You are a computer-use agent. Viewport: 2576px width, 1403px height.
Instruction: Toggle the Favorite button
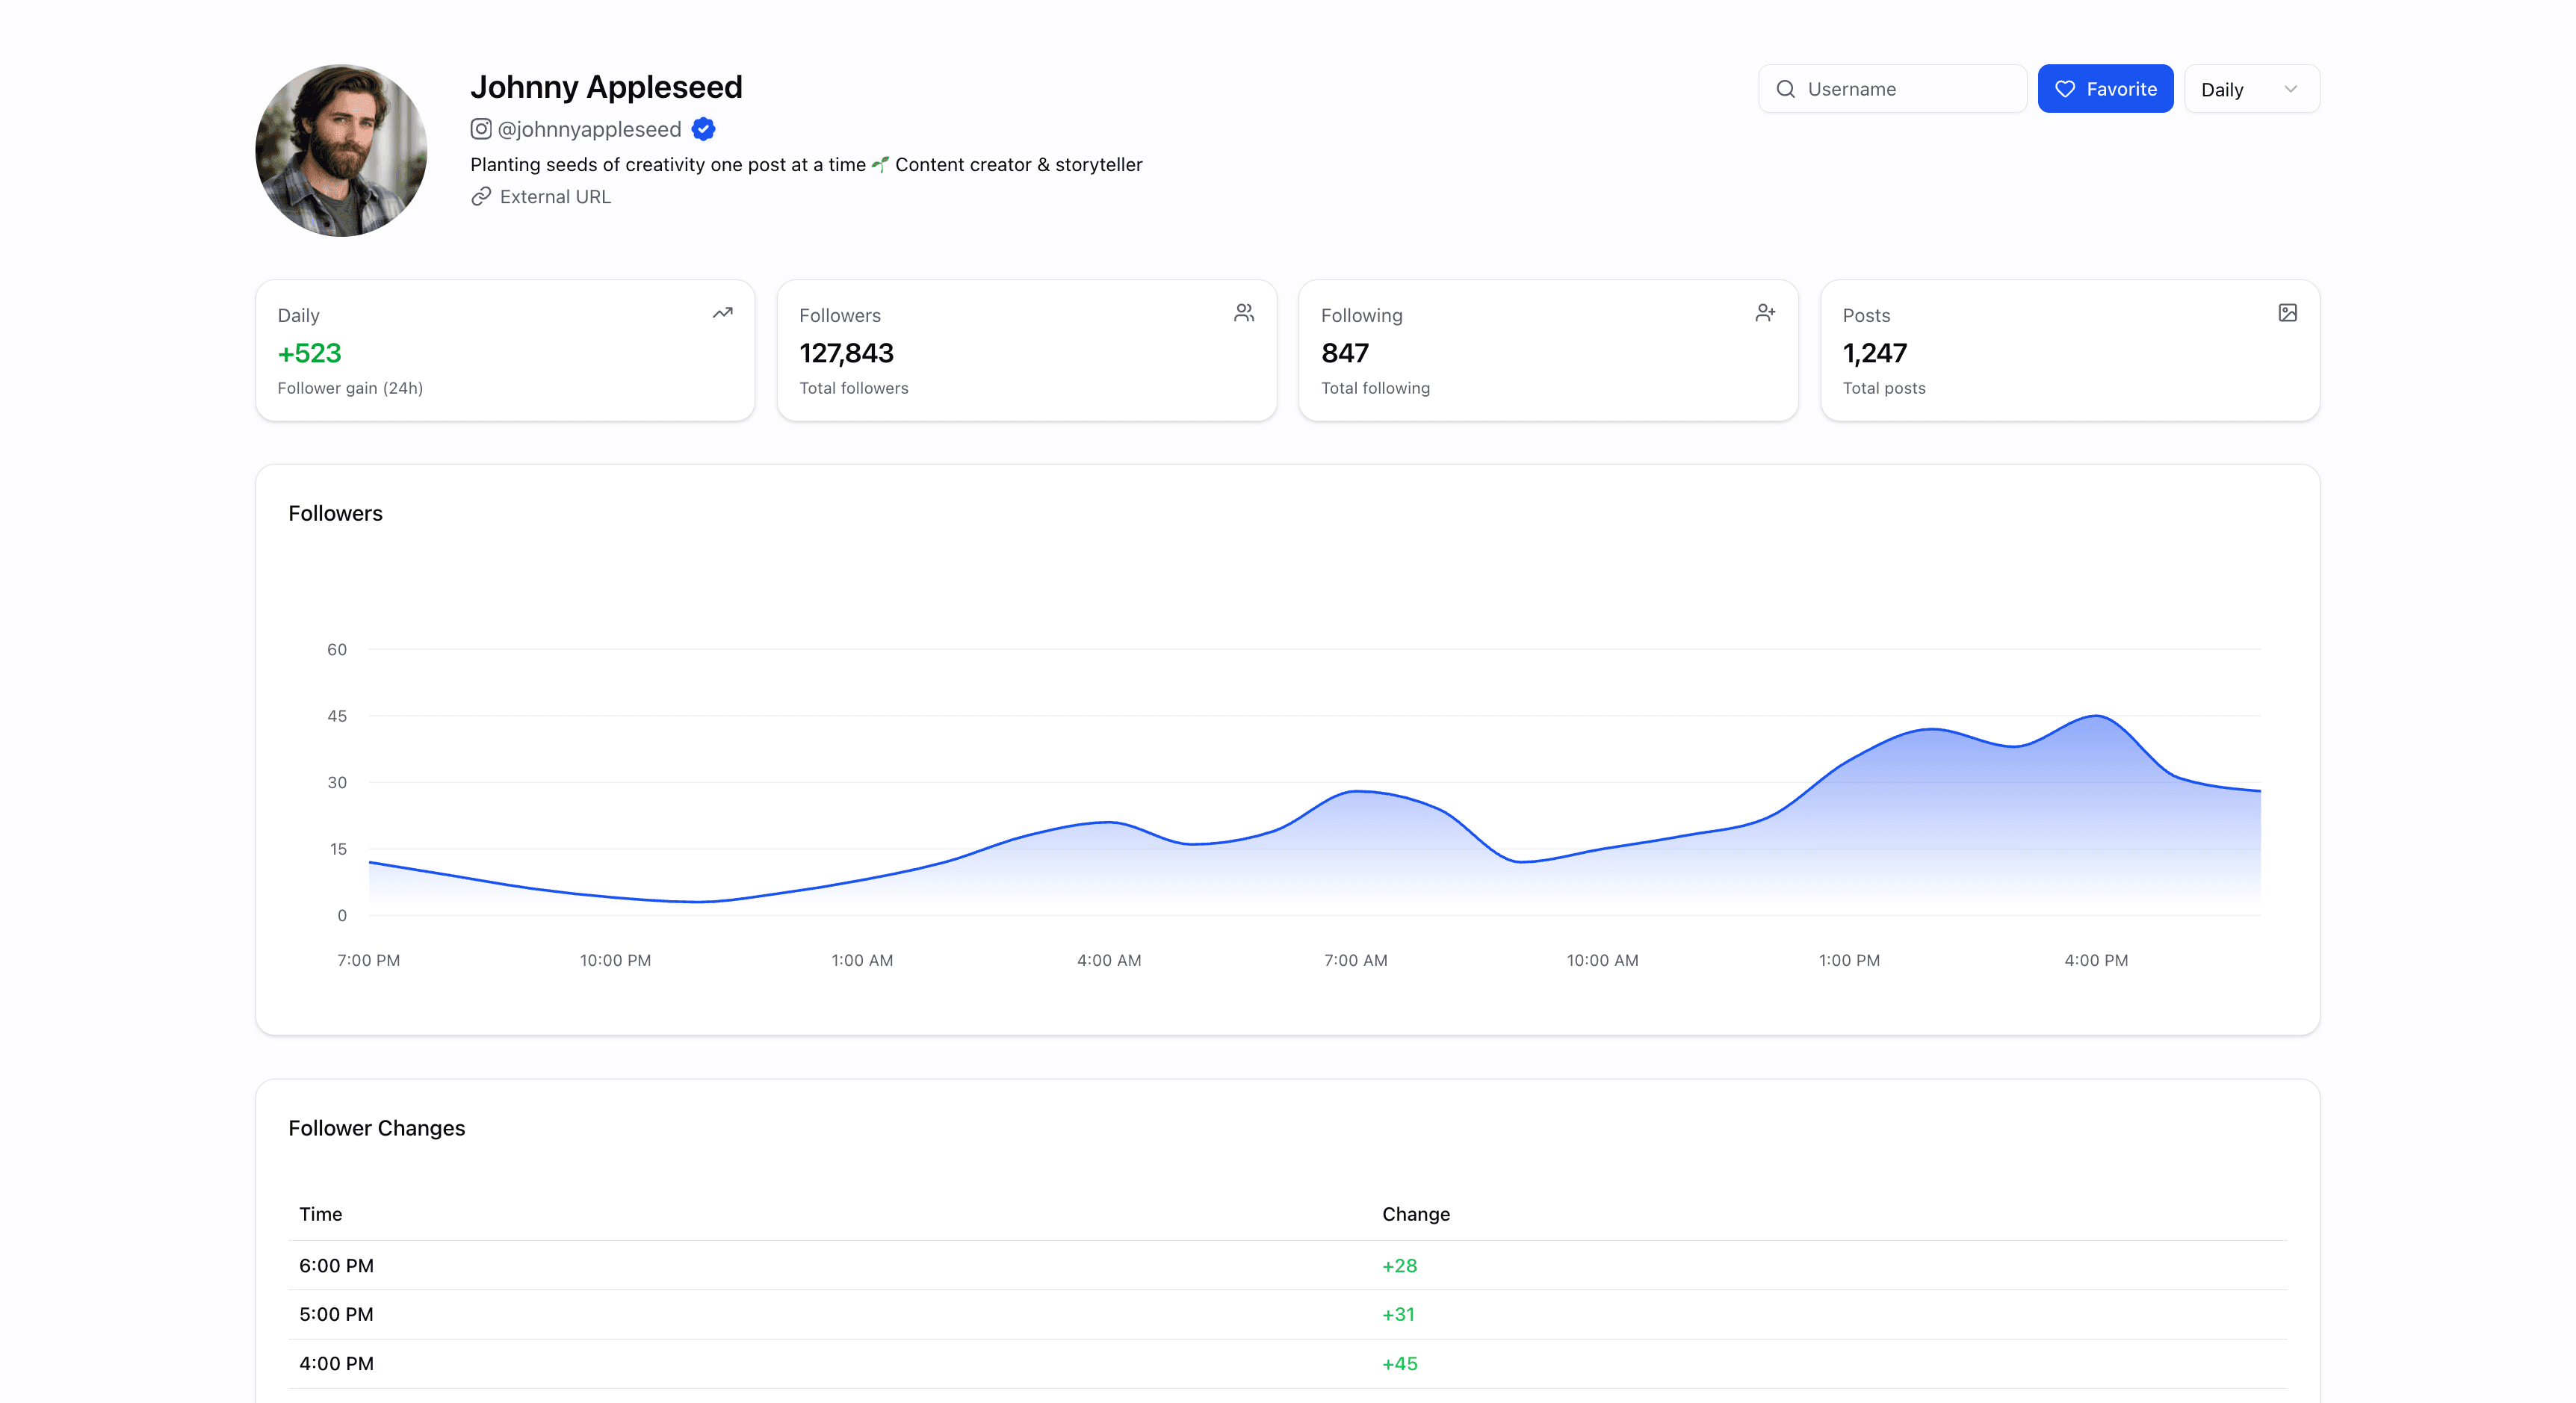(2105, 89)
